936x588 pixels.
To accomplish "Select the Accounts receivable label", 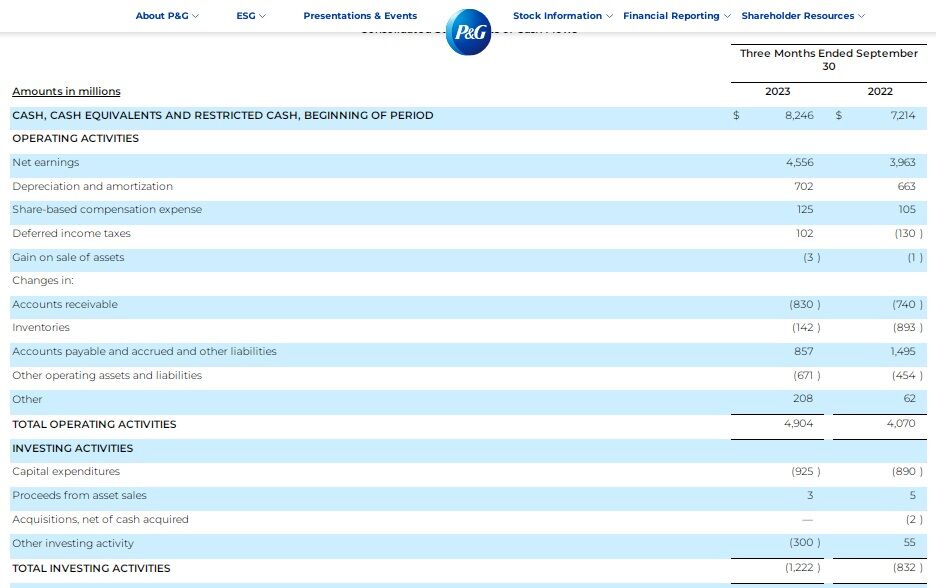I will pyautogui.click(x=64, y=304).
